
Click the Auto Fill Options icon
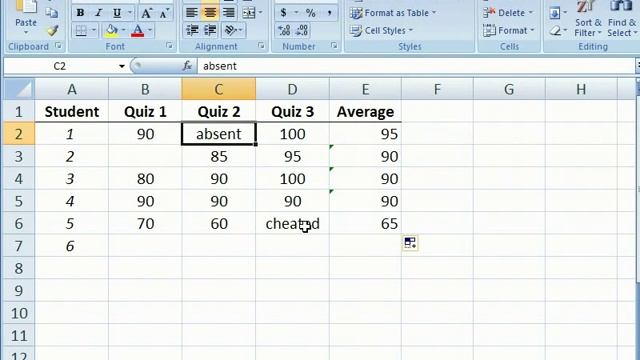click(410, 243)
